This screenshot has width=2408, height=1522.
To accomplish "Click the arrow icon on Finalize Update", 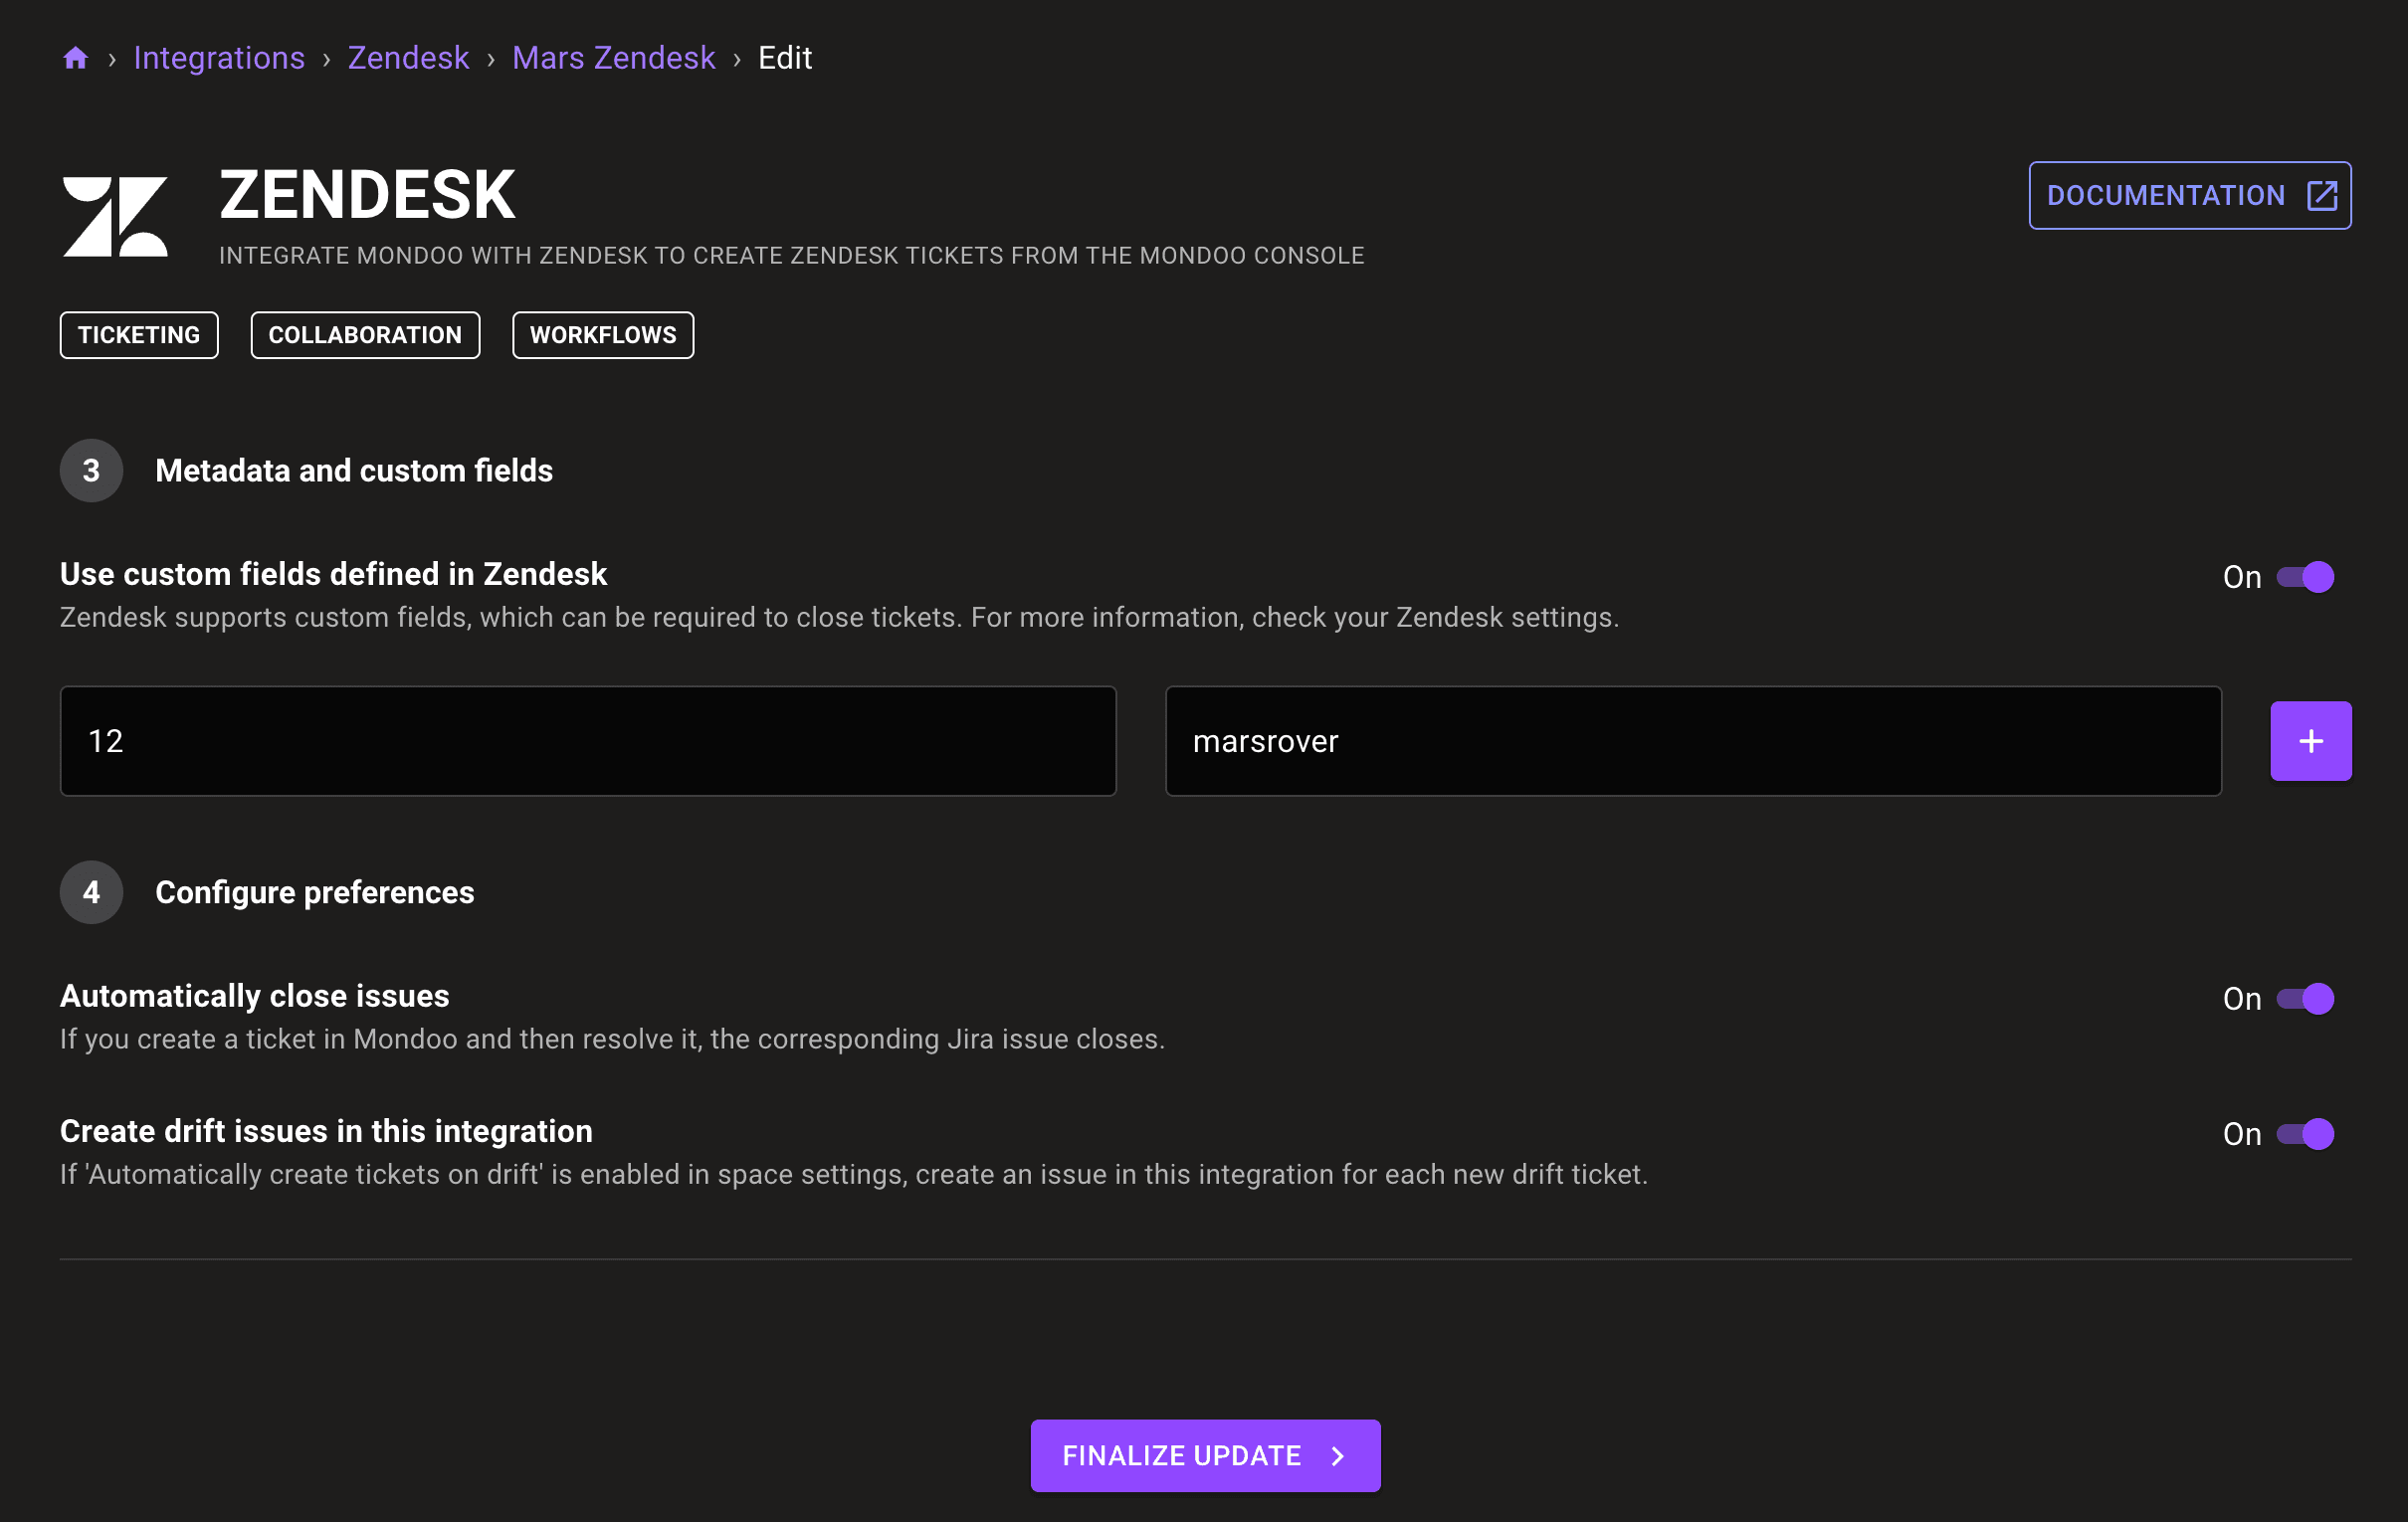I will pyautogui.click(x=1337, y=1455).
